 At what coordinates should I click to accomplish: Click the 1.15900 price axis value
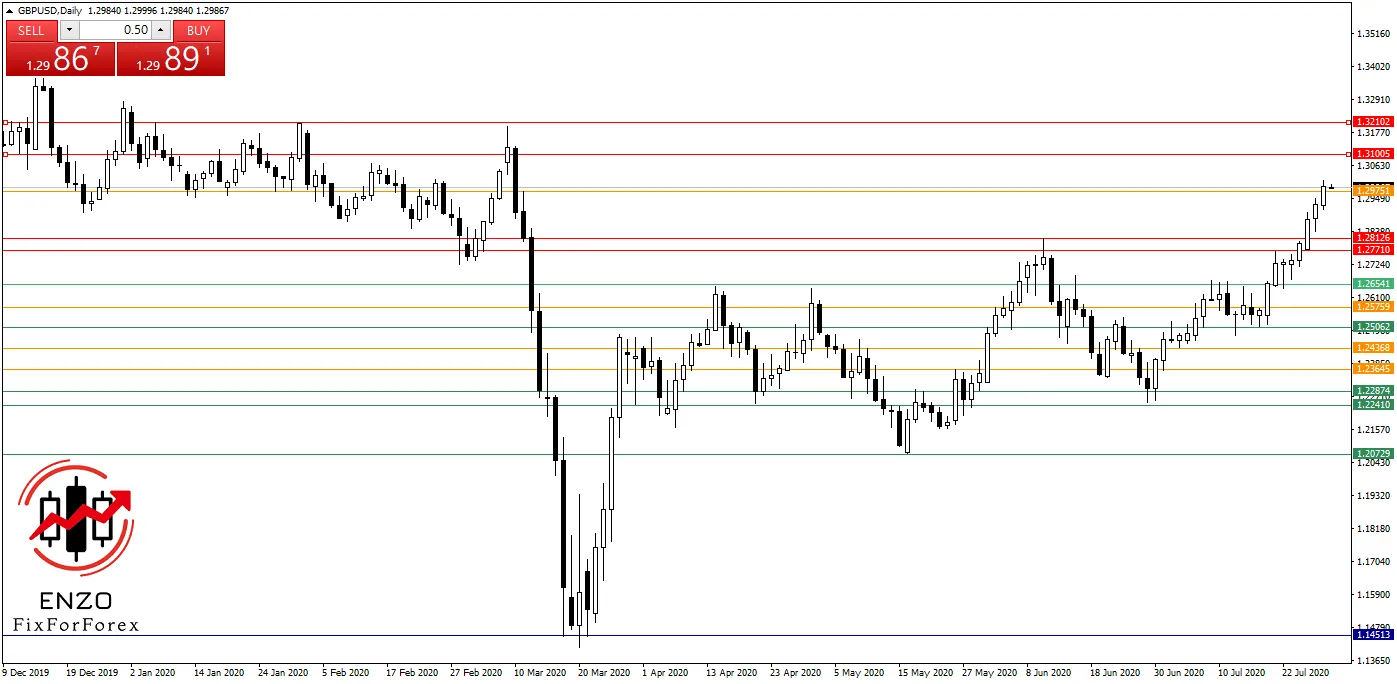[x=1373, y=594]
